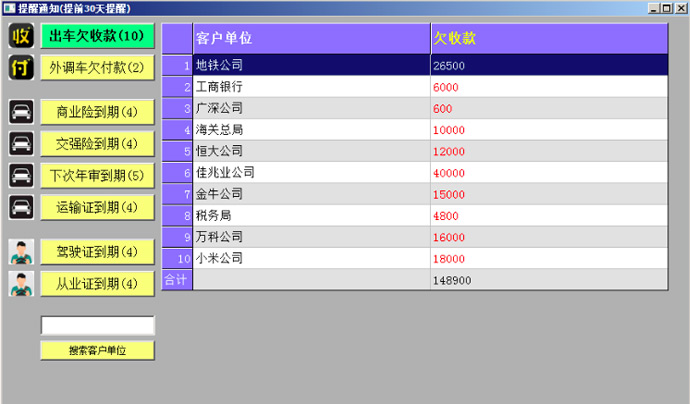
Task: Show 商业险到期(4) reminders
Action: click(x=97, y=112)
